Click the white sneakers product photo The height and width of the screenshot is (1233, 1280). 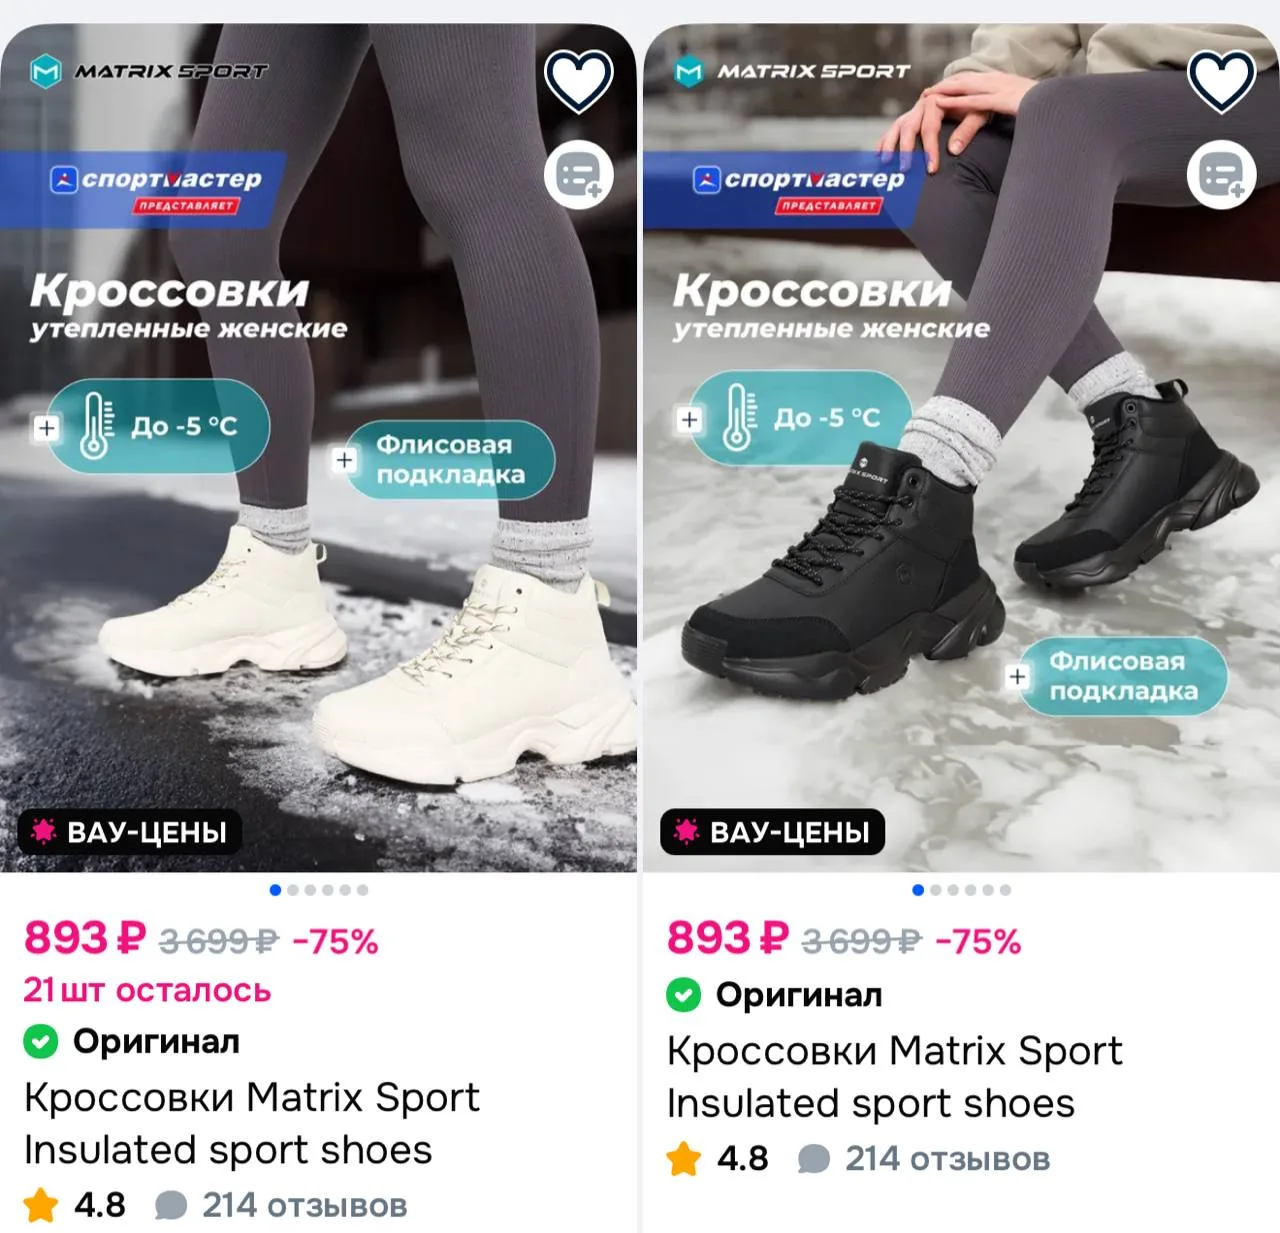(x=318, y=447)
